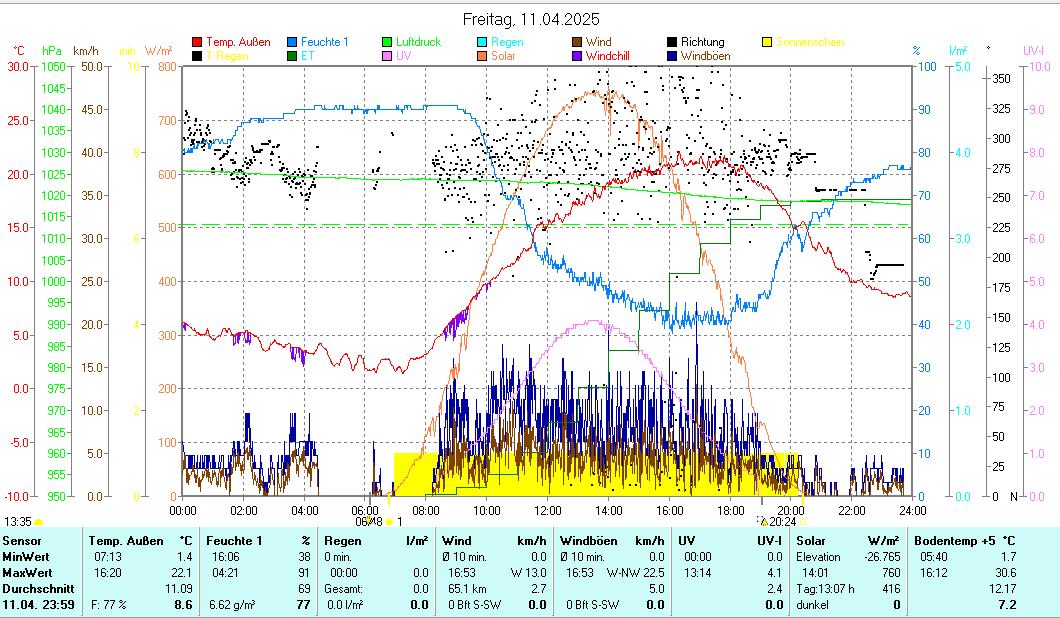Click the black Richtung legend swatch
The width and height of the screenshot is (1060, 618).
[672, 43]
